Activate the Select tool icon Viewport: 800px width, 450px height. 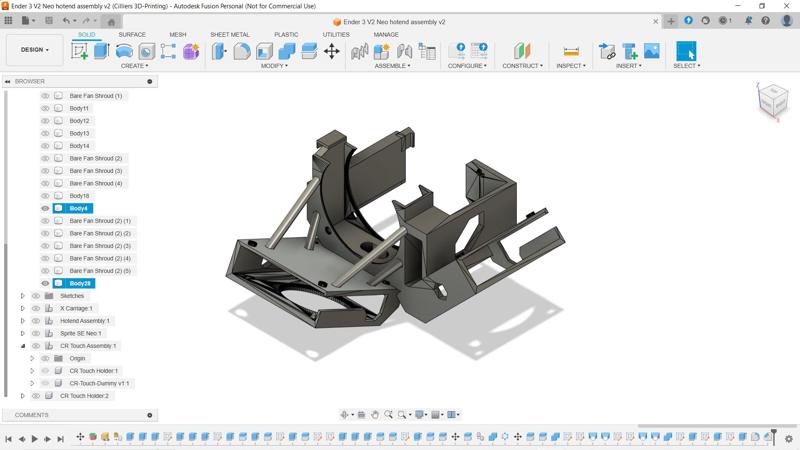(686, 51)
